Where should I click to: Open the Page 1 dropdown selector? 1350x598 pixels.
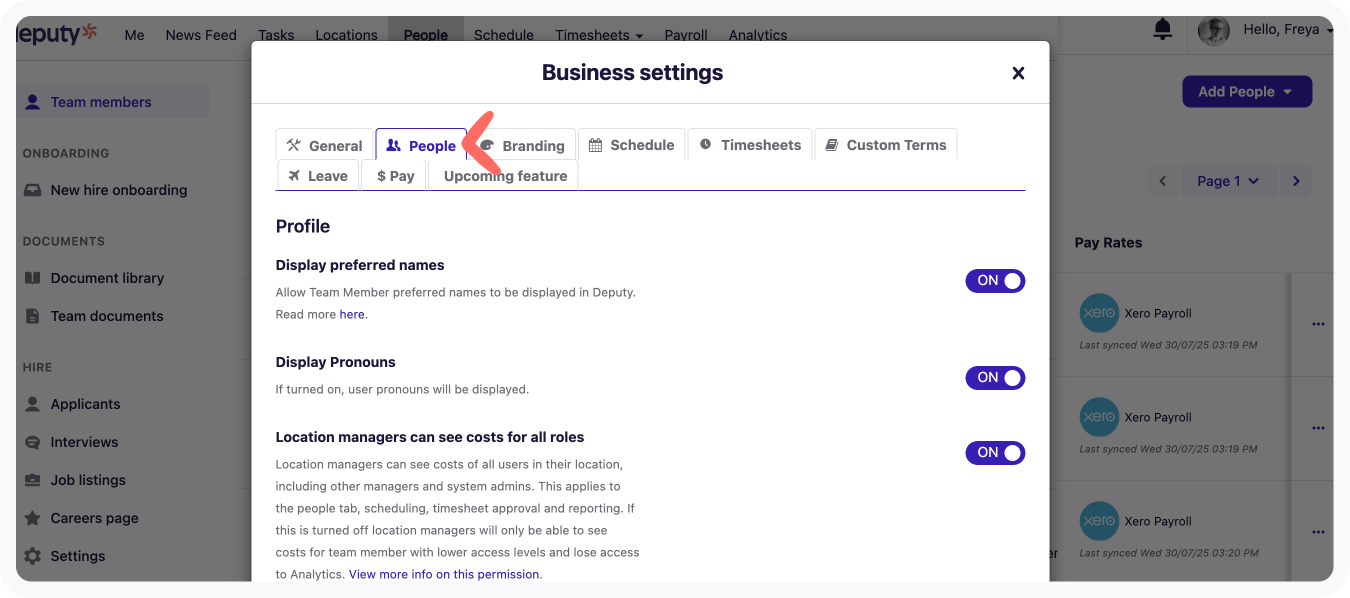click(x=1228, y=181)
